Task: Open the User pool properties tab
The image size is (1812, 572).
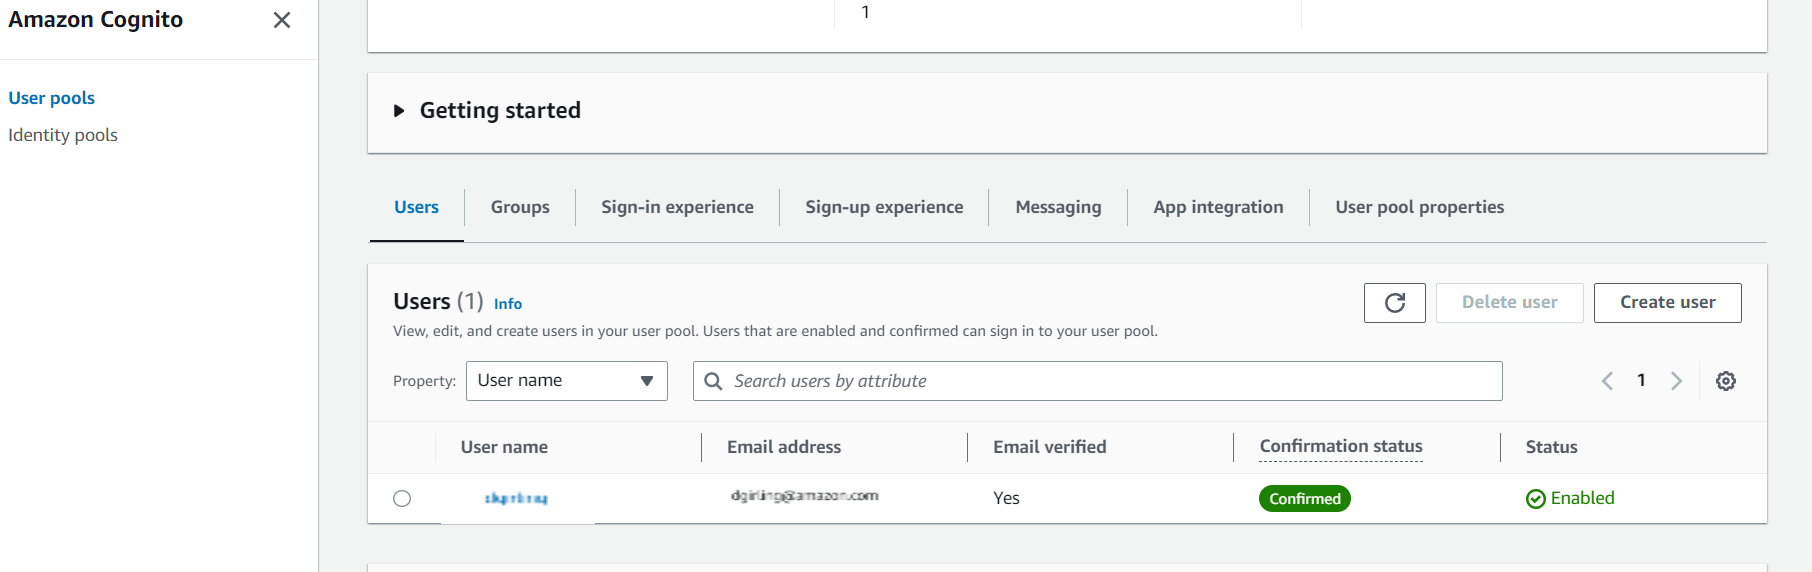Action: coord(1419,207)
